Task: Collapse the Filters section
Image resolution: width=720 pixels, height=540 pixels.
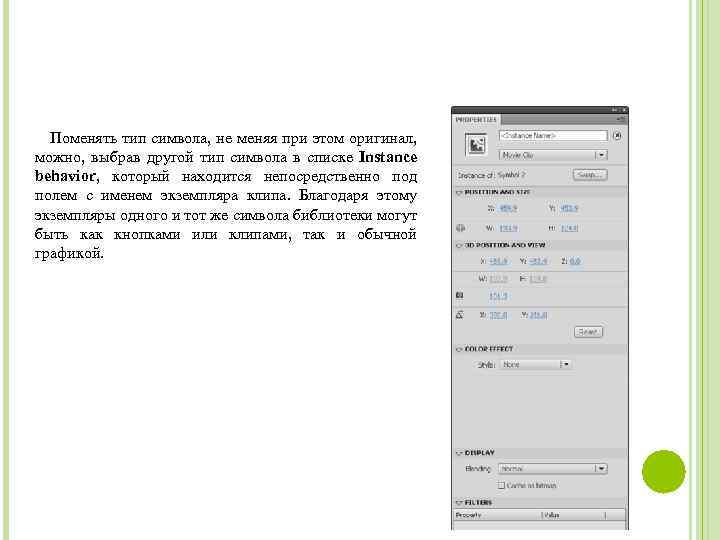Action: 459,503
